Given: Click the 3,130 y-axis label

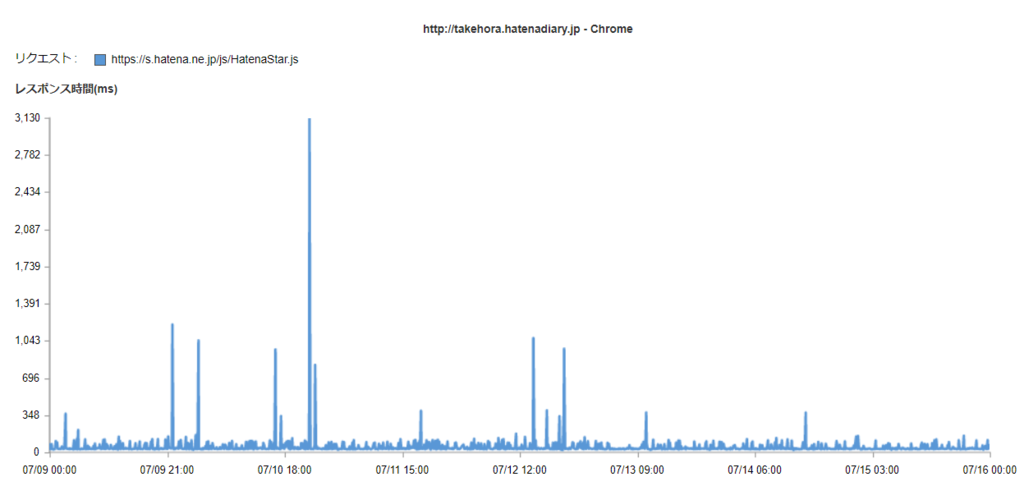Looking at the screenshot, I should point(28,118).
